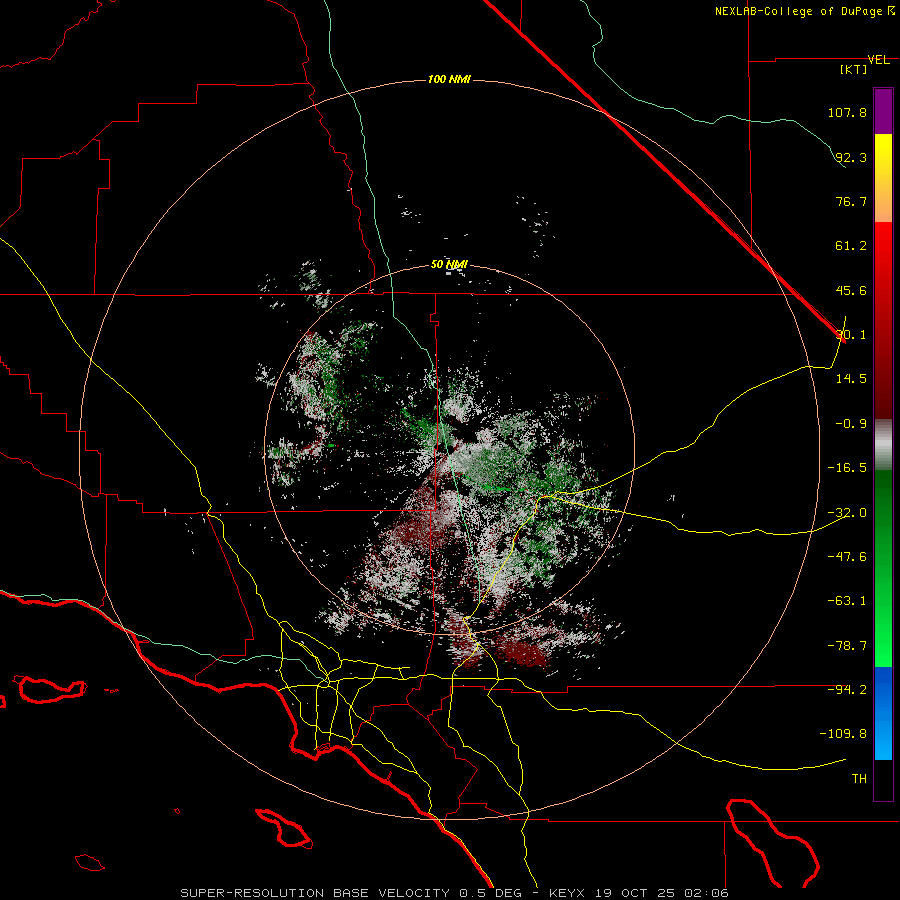Image resolution: width=900 pixels, height=900 pixels.
Task: Select the 30.1 velocity scale value
Action: (x=851, y=335)
